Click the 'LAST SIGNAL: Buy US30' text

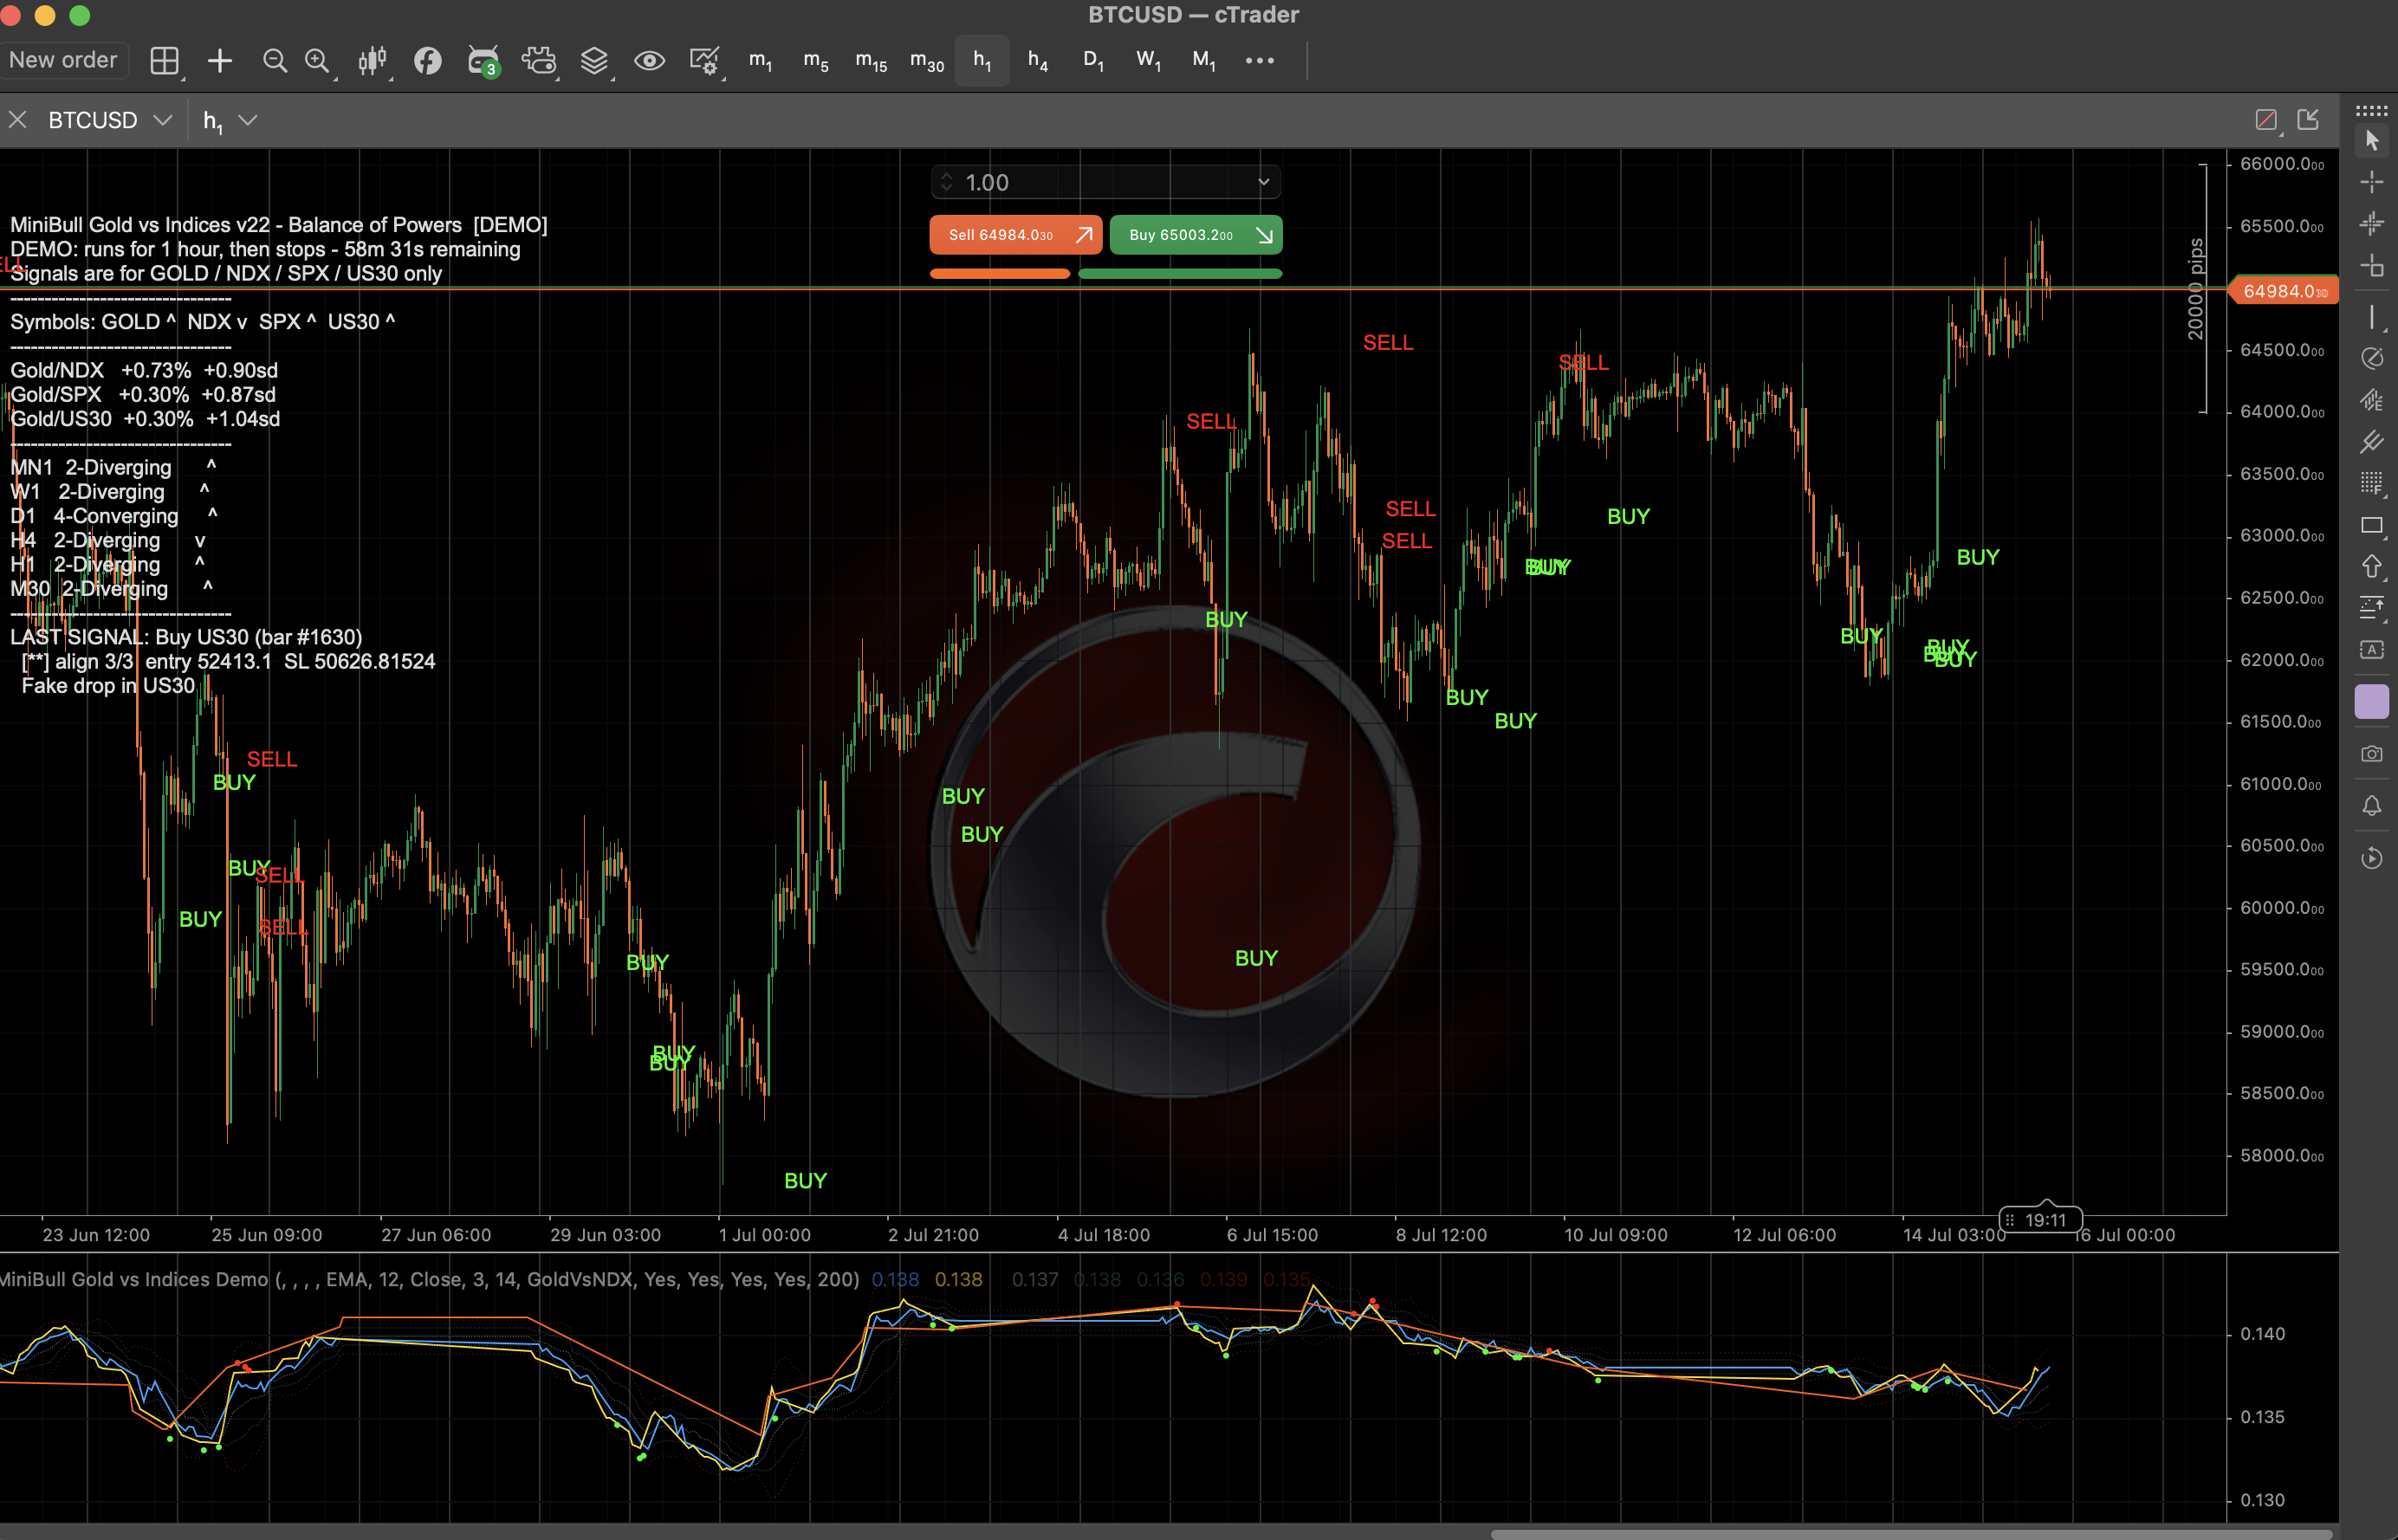point(186,637)
